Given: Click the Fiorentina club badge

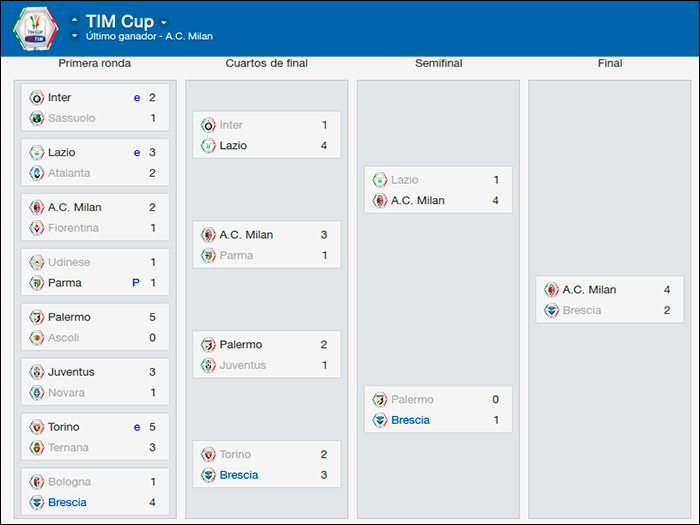Looking at the screenshot, I should 37,228.
